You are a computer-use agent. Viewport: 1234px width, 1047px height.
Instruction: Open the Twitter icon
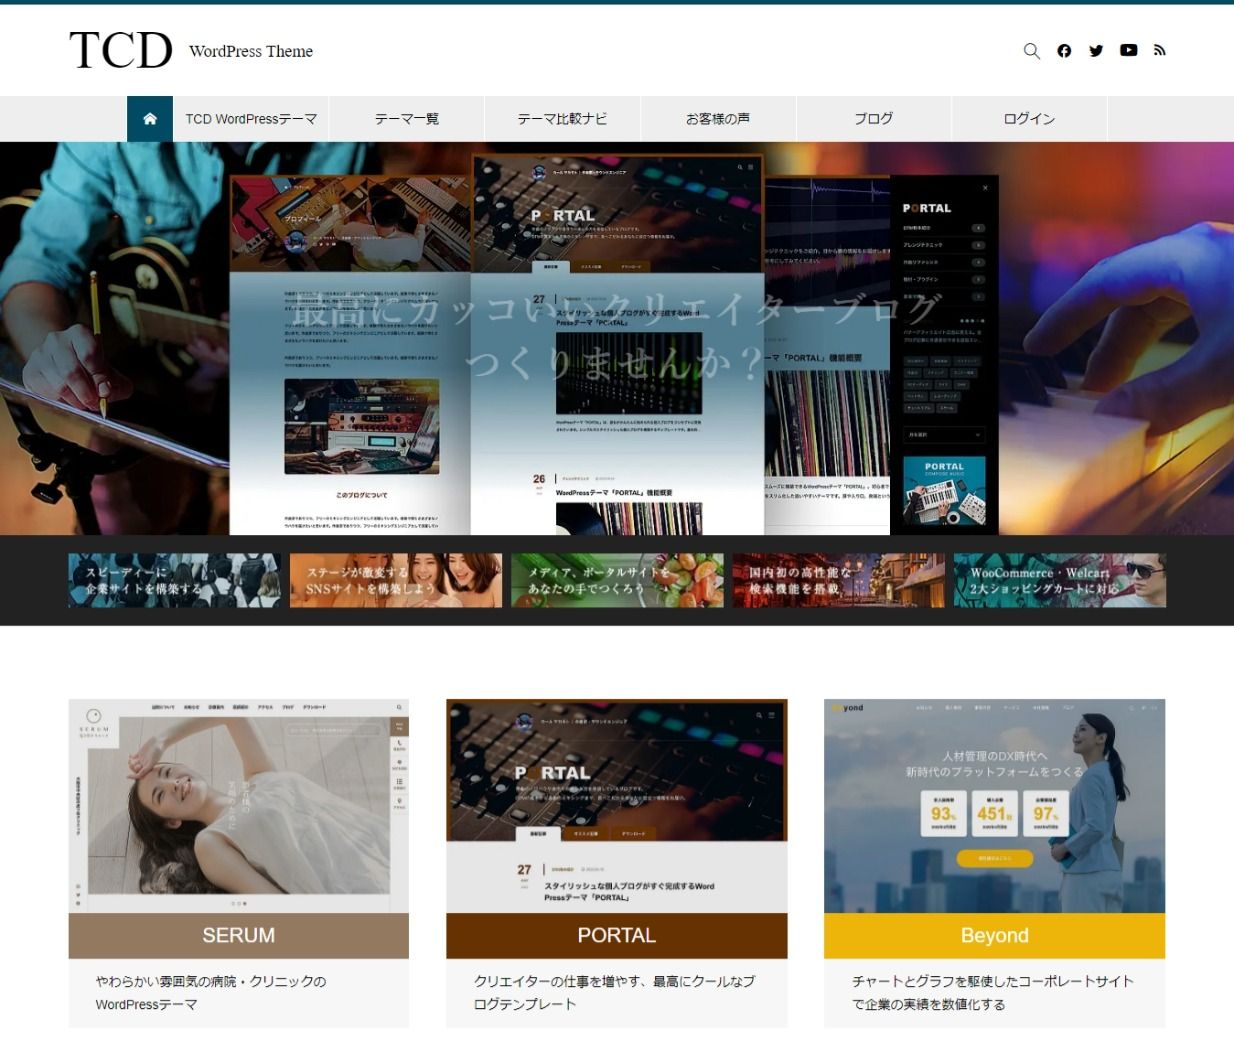1097,50
